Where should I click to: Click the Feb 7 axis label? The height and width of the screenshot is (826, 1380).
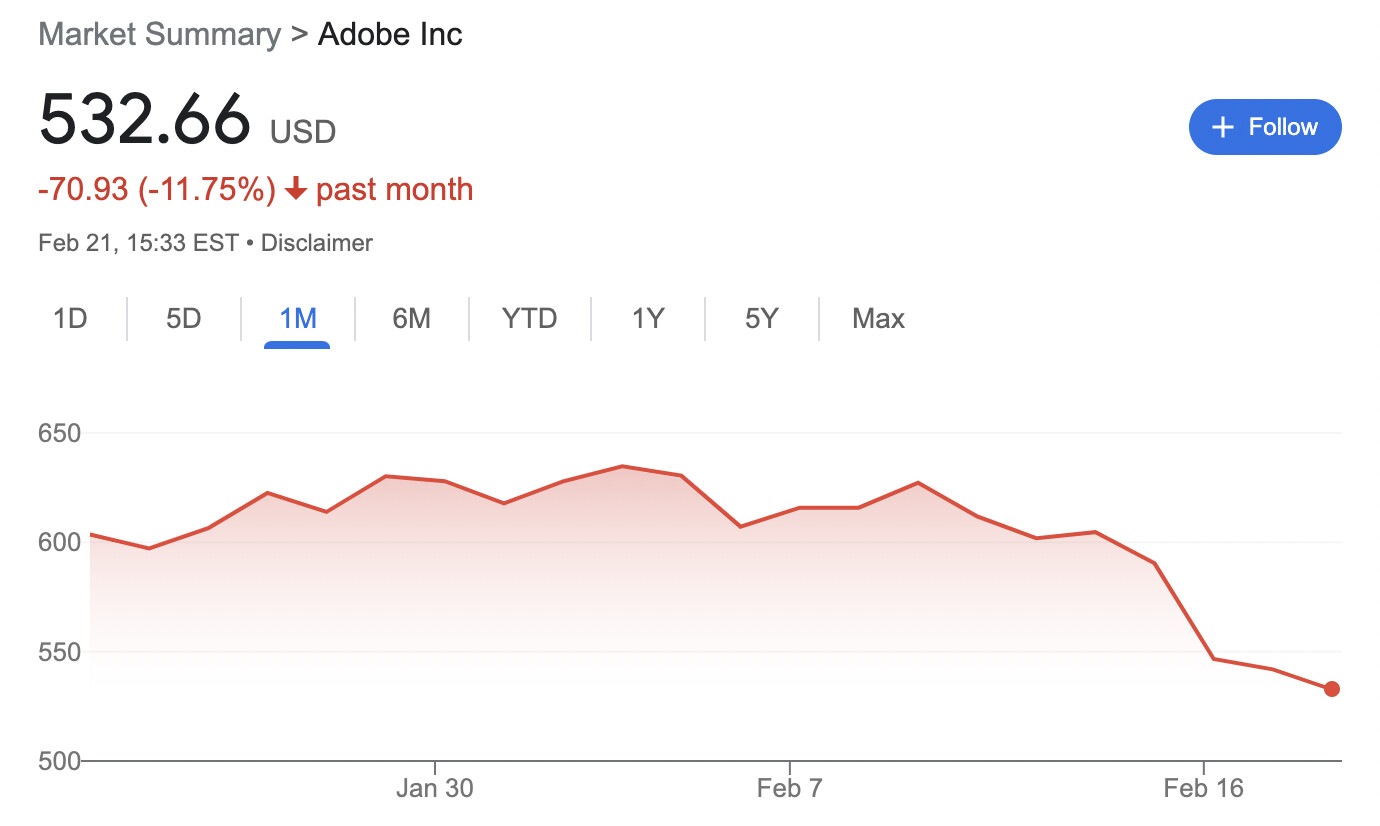(x=790, y=788)
